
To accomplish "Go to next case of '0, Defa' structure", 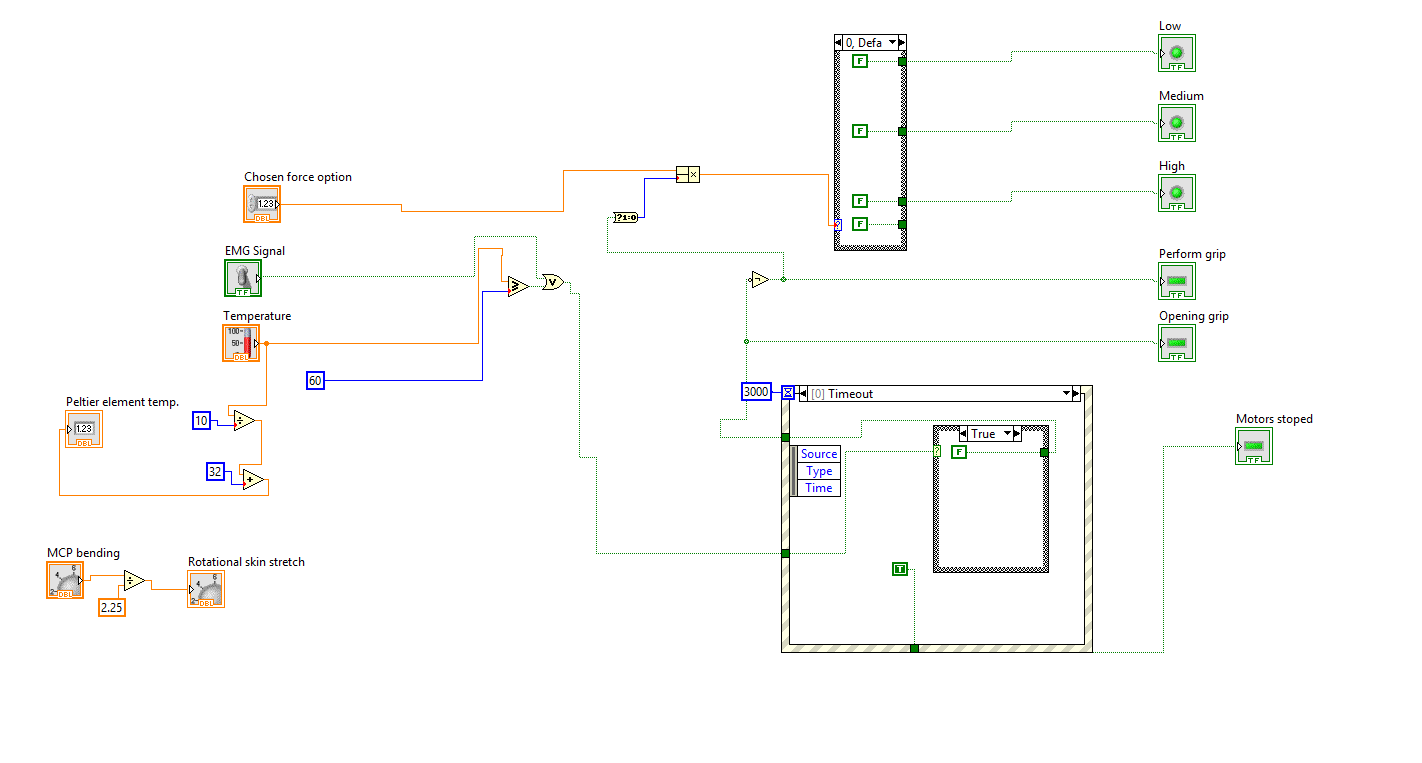I will (x=902, y=42).
